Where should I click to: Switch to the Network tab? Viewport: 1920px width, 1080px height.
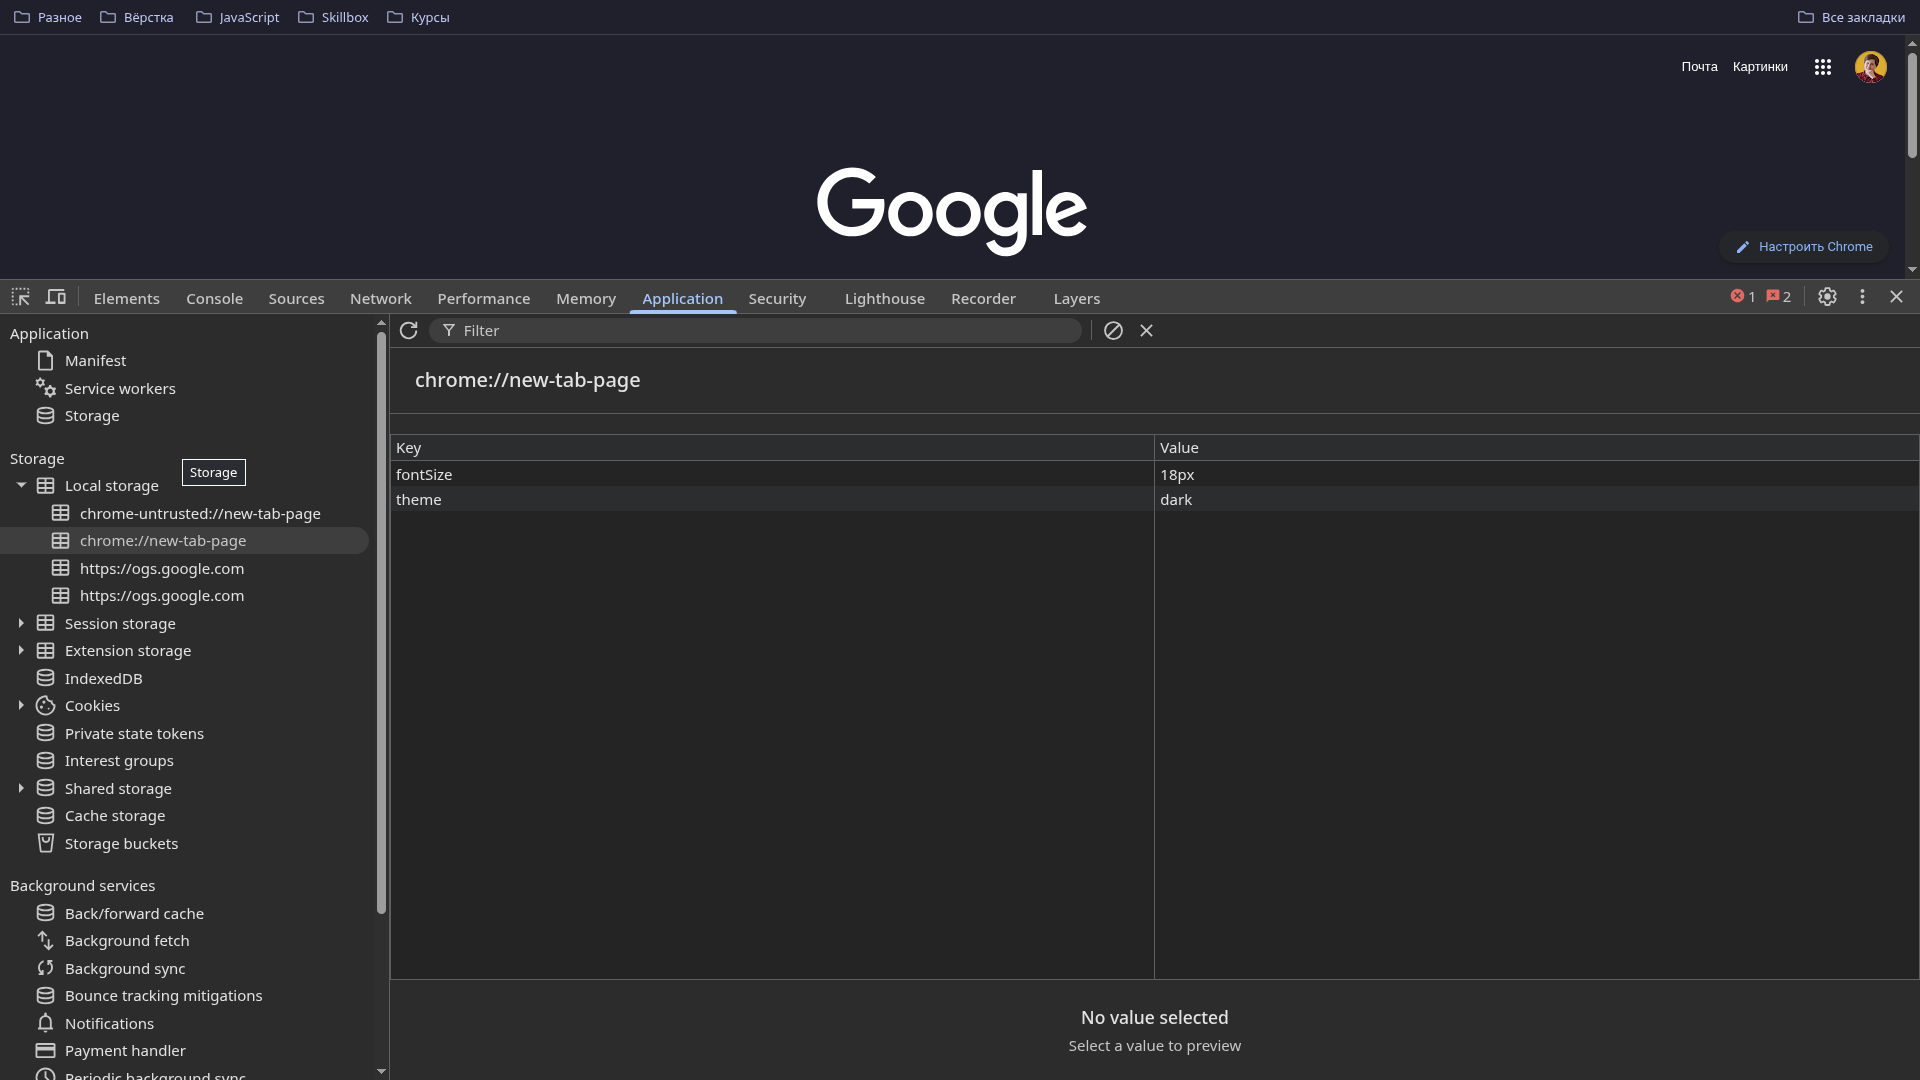click(380, 298)
